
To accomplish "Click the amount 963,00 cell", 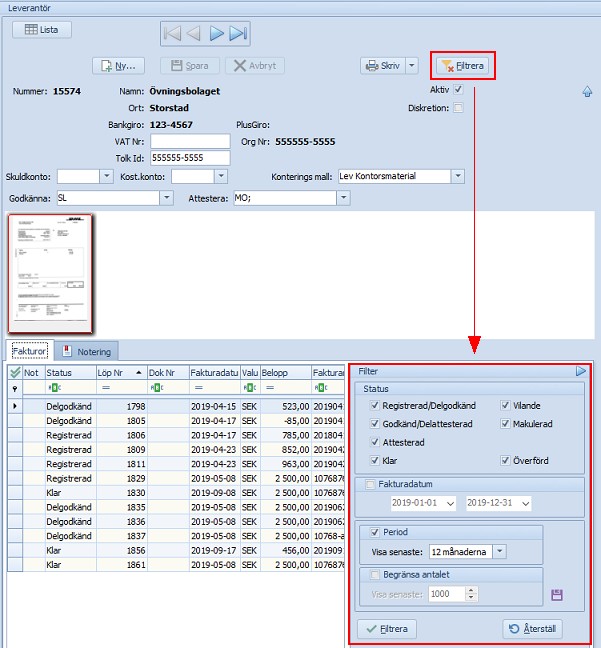I will point(286,464).
